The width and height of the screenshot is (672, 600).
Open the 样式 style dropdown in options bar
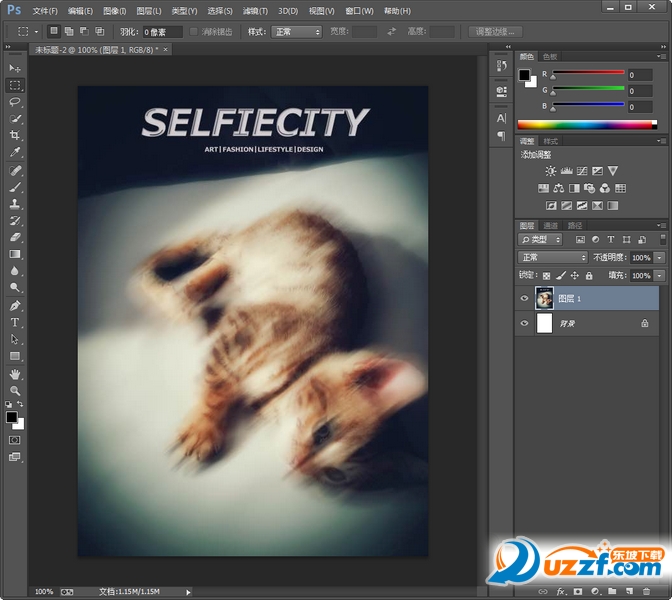point(297,32)
